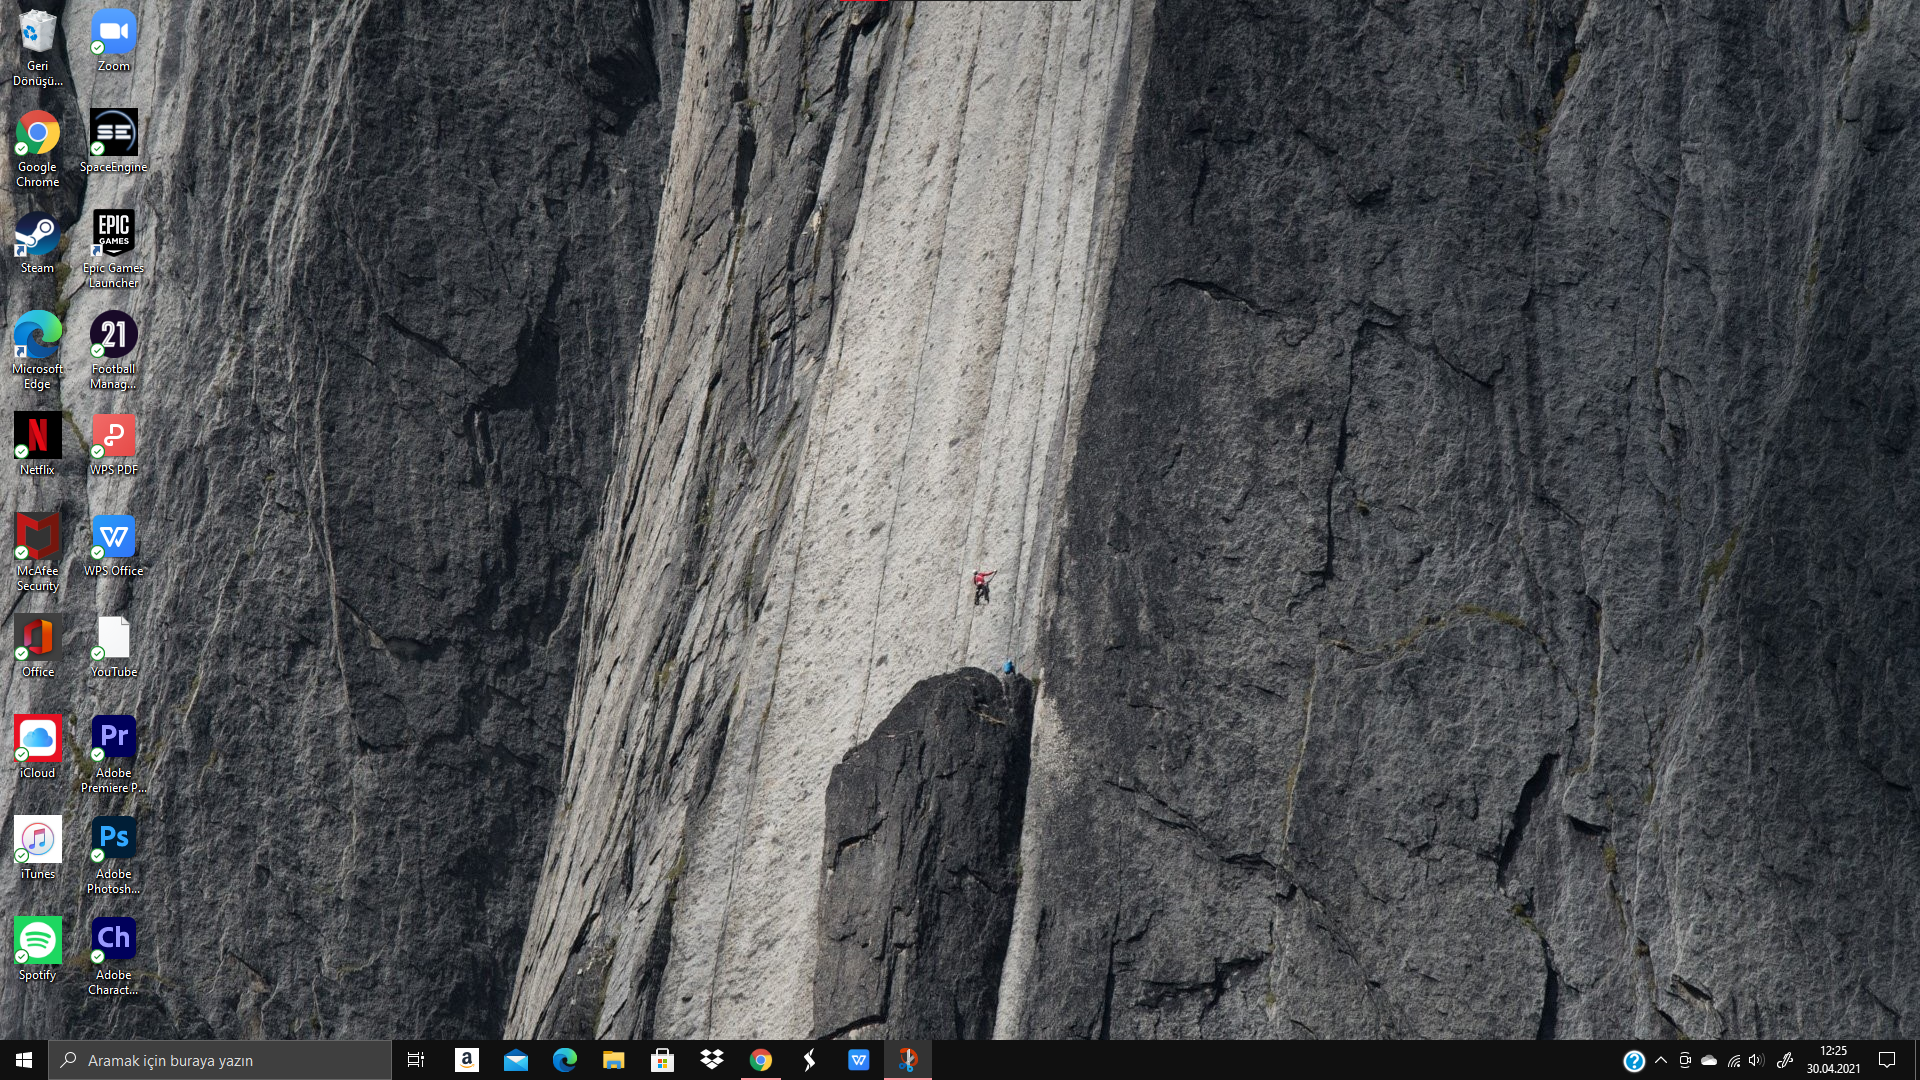Click the Windows Start button
1920x1080 pixels.
coord(24,1060)
